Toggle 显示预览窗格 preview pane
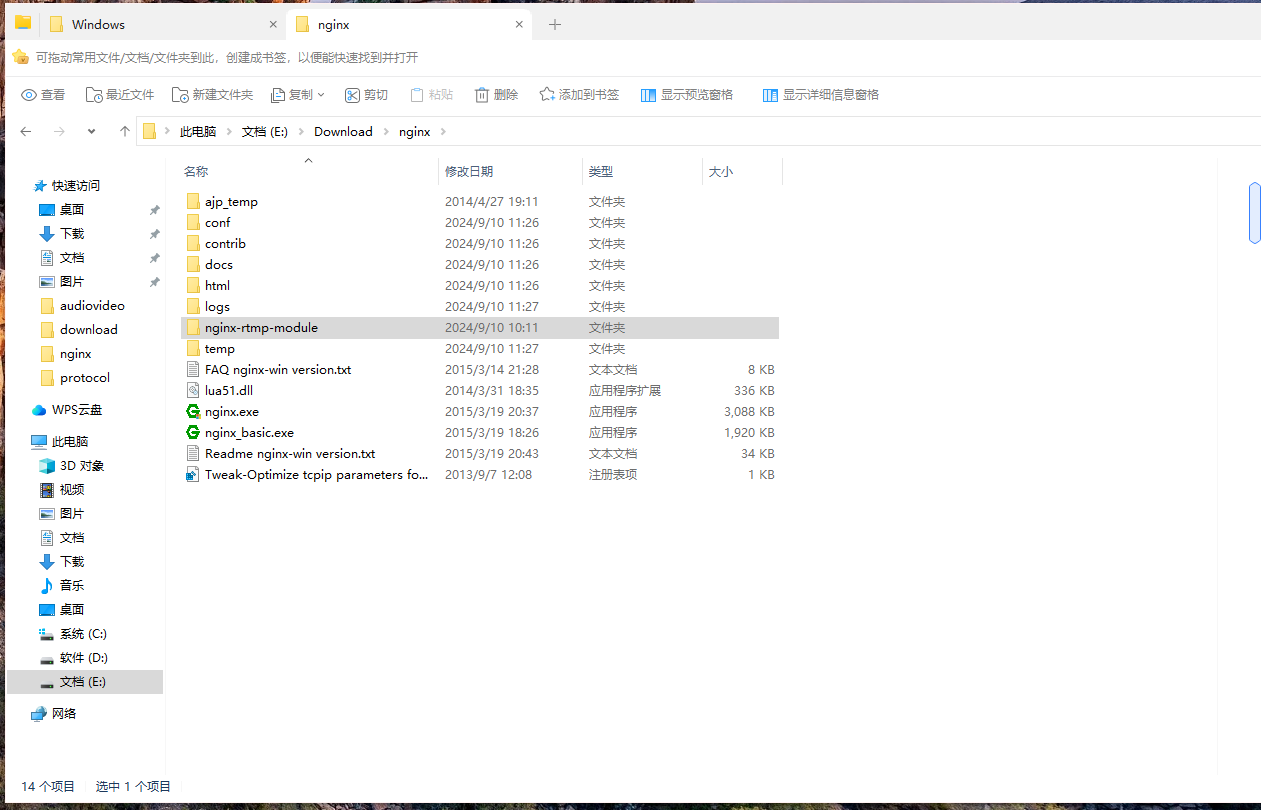 pyautogui.click(x=687, y=95)
